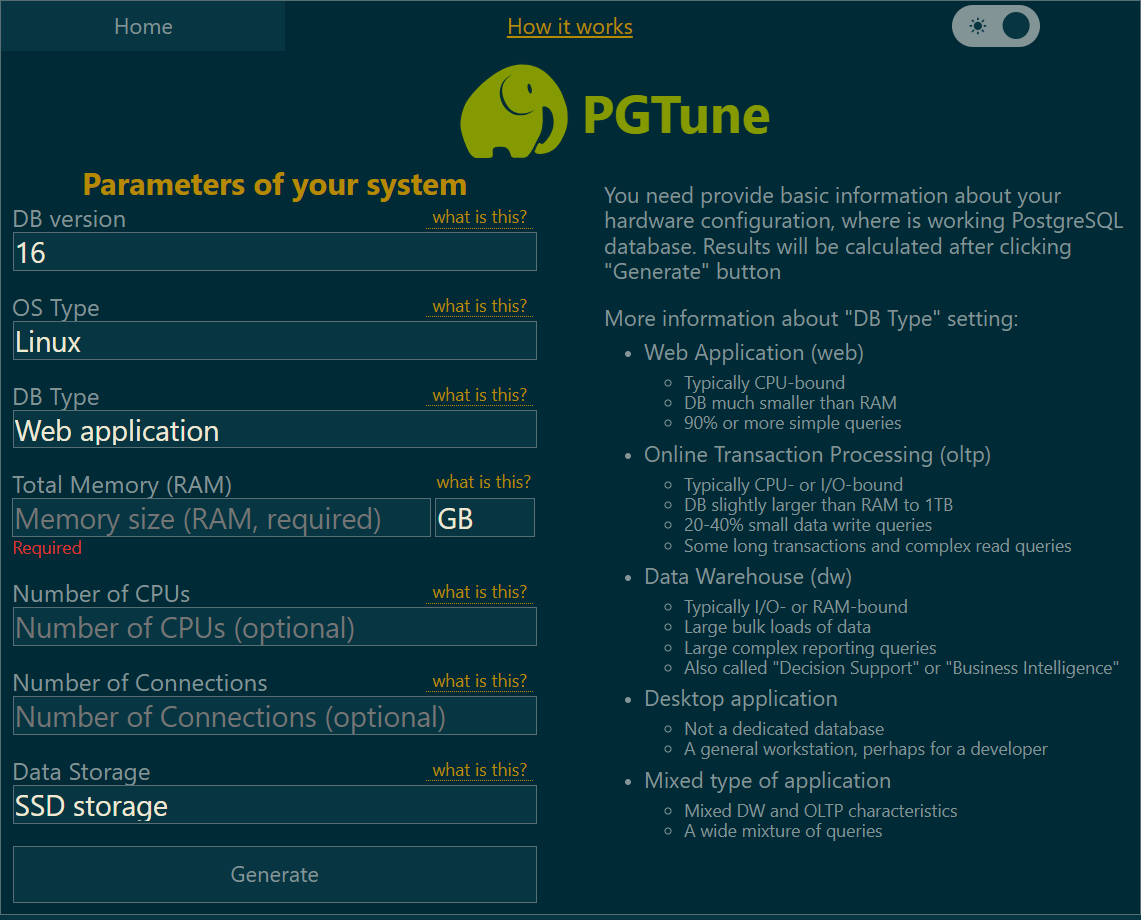
Task: Click the sun icon on the theme switch
Action: [977, 26]
